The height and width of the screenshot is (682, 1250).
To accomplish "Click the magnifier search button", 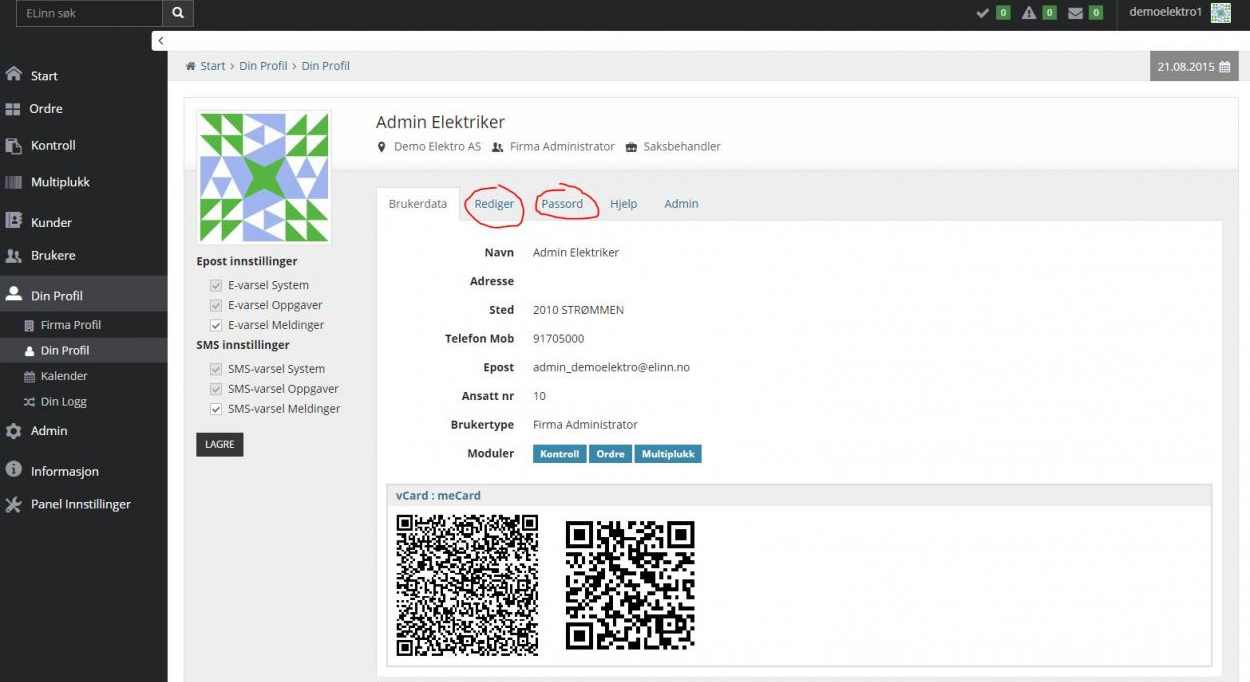I will [x=178, y=13].
